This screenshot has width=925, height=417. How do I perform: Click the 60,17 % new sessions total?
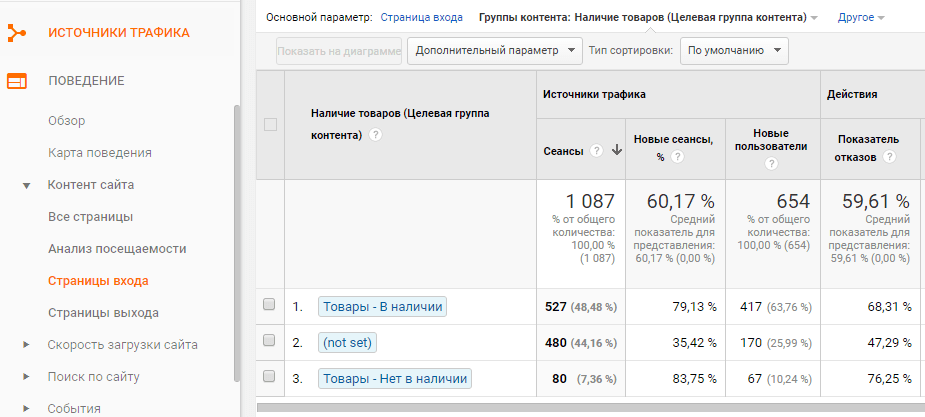(681, 202)
